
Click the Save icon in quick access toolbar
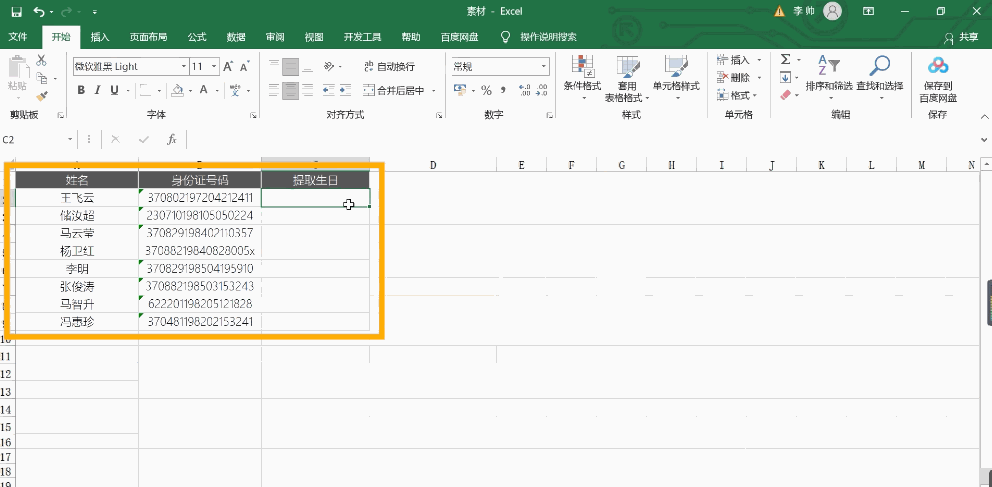(x=16, y=11)
